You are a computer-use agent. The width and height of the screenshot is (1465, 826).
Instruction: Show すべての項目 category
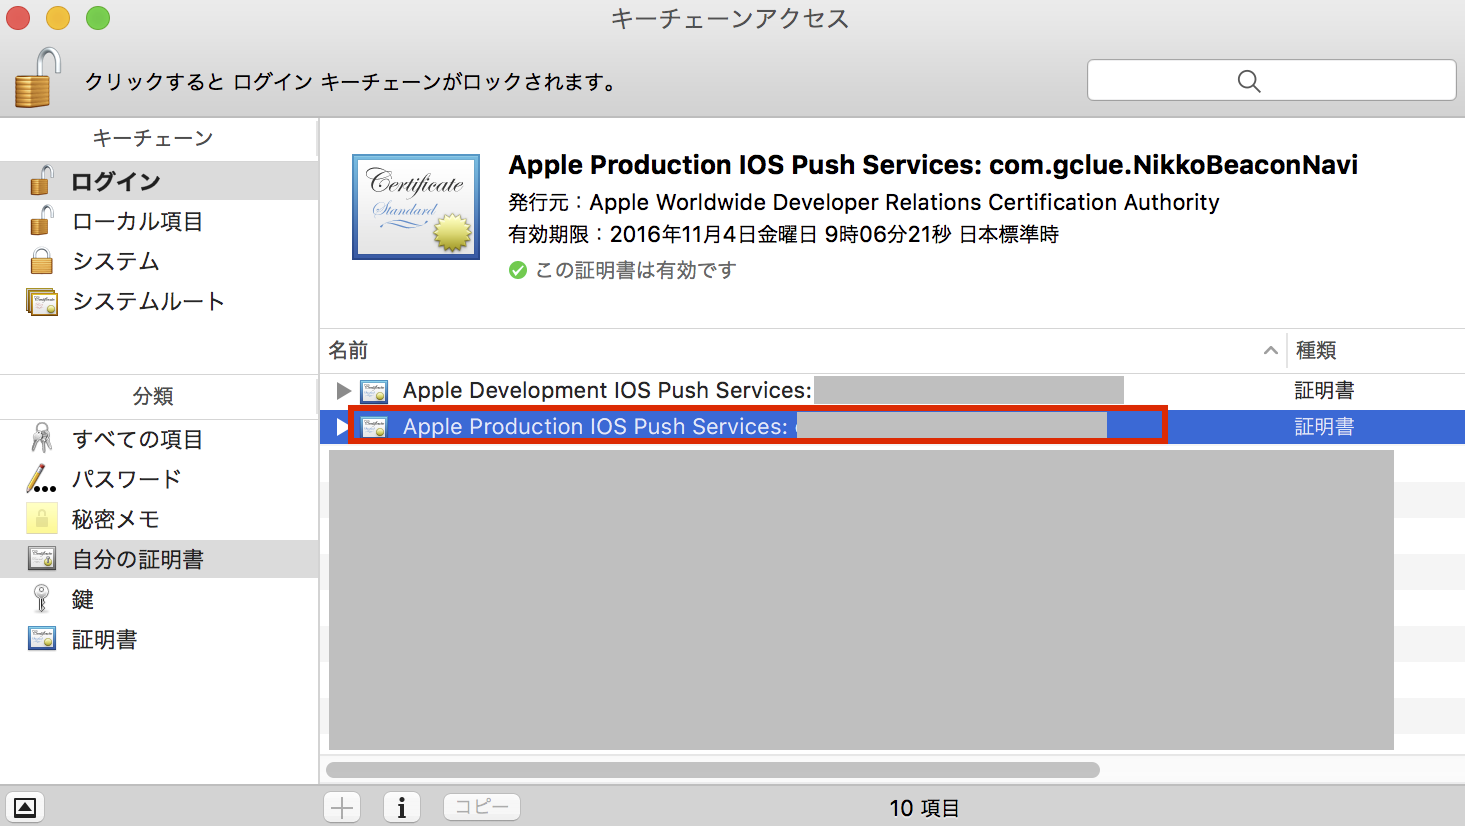137,439
